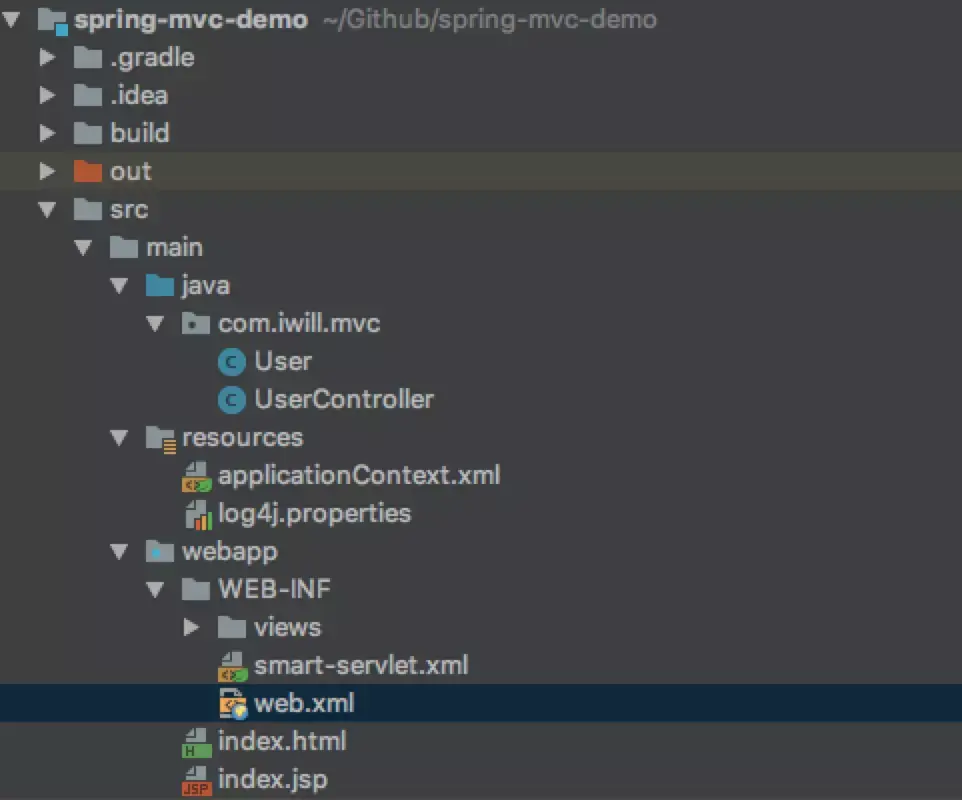Select the src folder name
Image resolution: width=962 pixels, height=800 pixels.
(x=129, y=210)
